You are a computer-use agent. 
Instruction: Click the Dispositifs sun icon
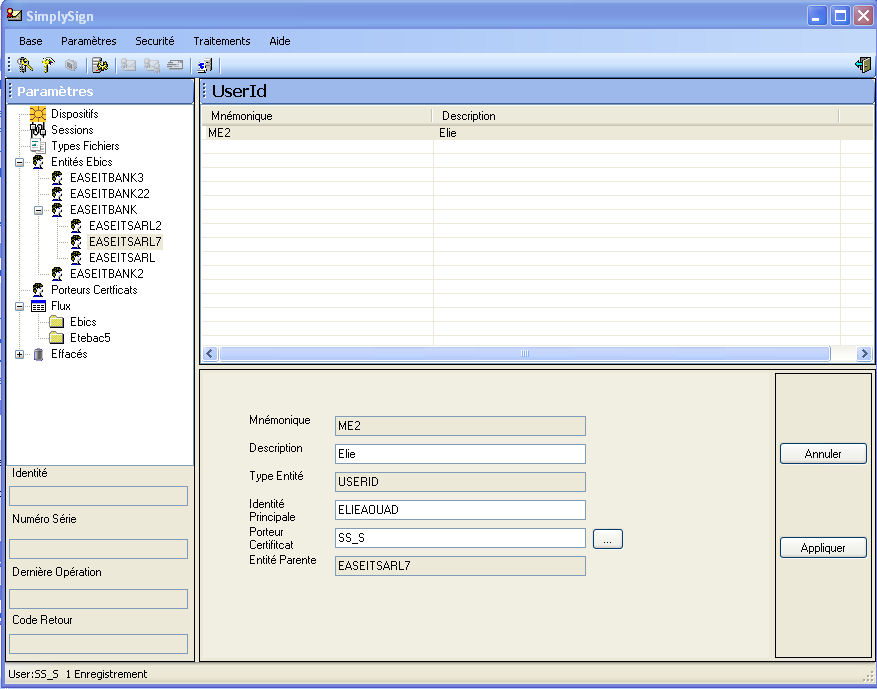[37, 114]
